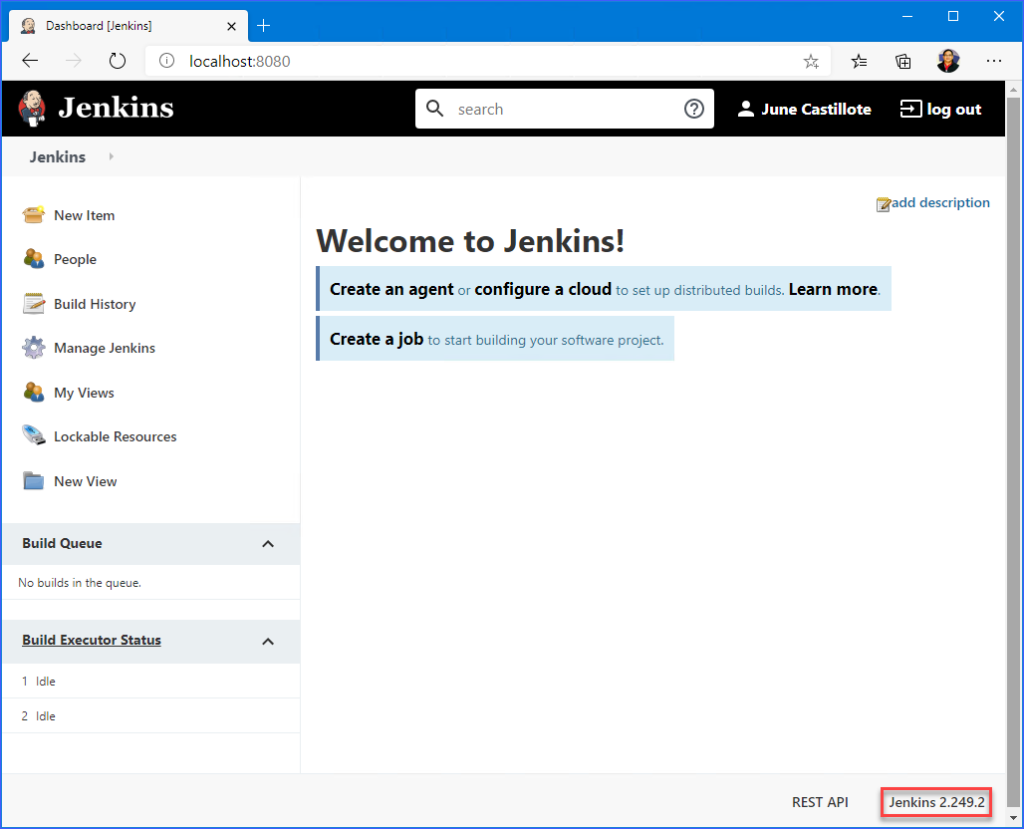Open the browser Settings and more menu
The height and width of the screenshot is (829, 1024).
993,61
